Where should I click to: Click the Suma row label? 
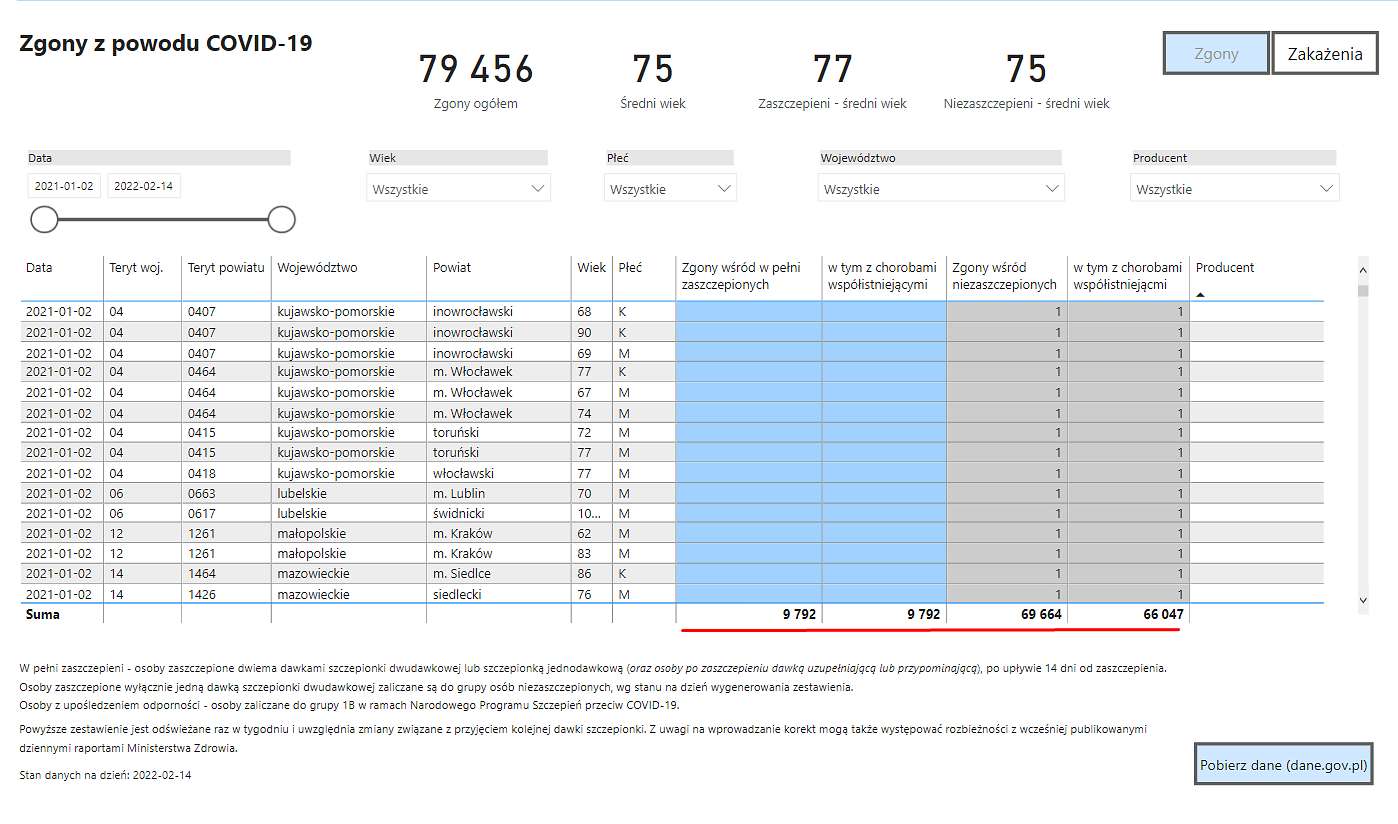click(x=43, y=614)
